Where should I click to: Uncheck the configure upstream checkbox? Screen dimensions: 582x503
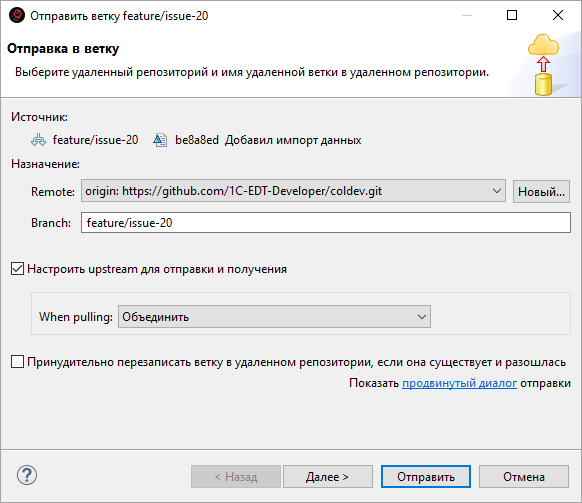[17, 269]
